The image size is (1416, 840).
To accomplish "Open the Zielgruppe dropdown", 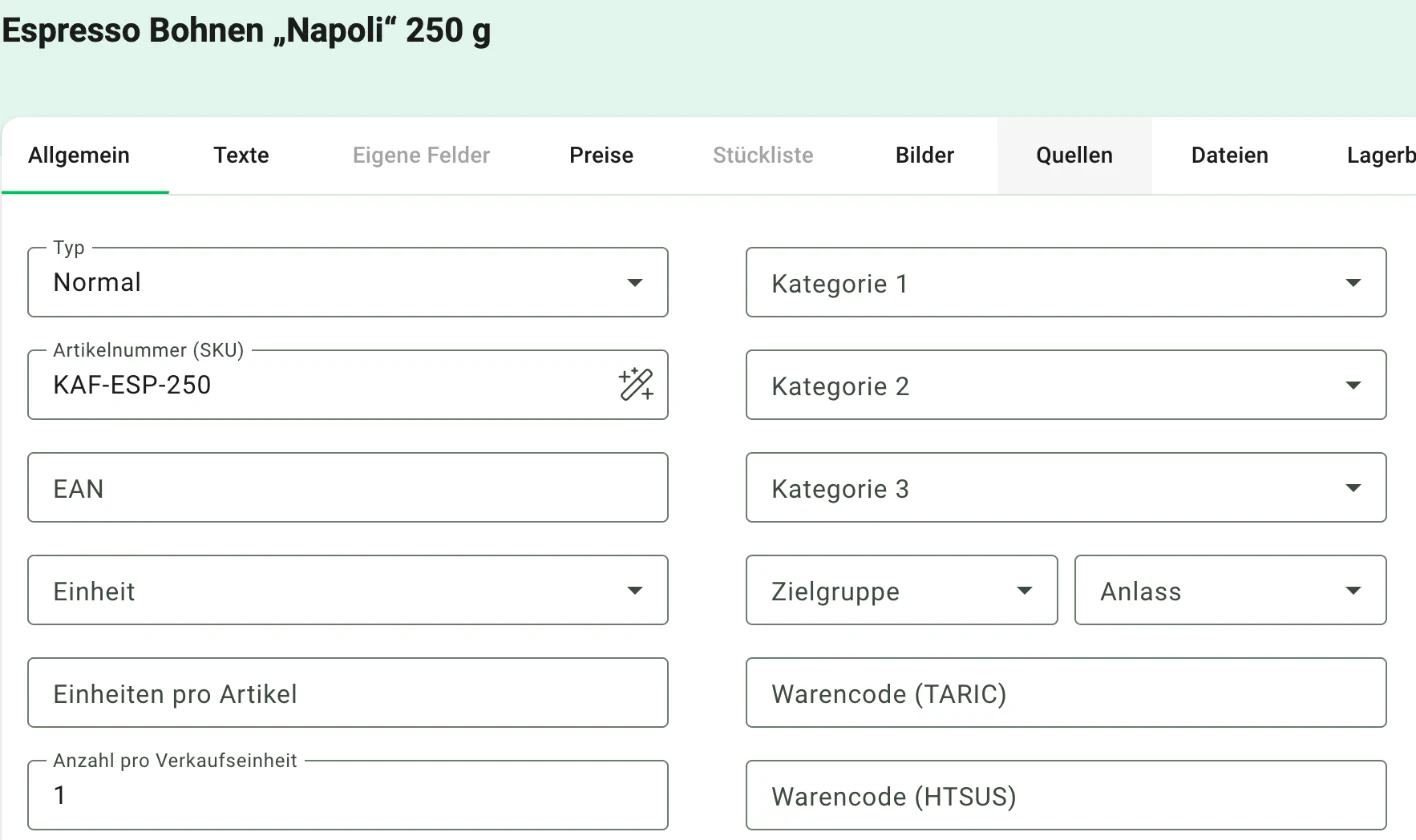I will tap(902, 590).
